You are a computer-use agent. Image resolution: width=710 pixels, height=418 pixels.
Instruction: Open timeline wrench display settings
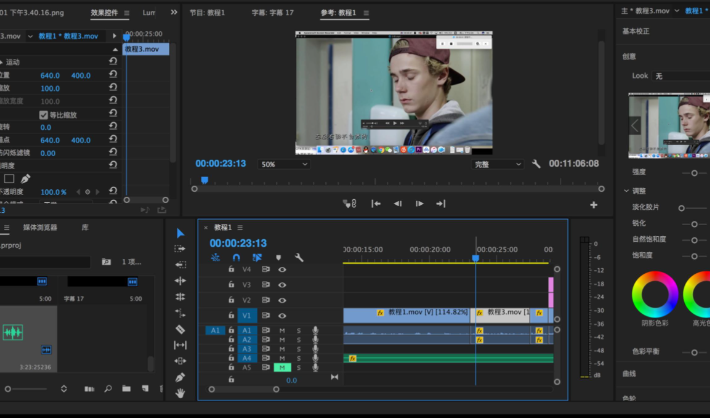click(x=299, y=257)
